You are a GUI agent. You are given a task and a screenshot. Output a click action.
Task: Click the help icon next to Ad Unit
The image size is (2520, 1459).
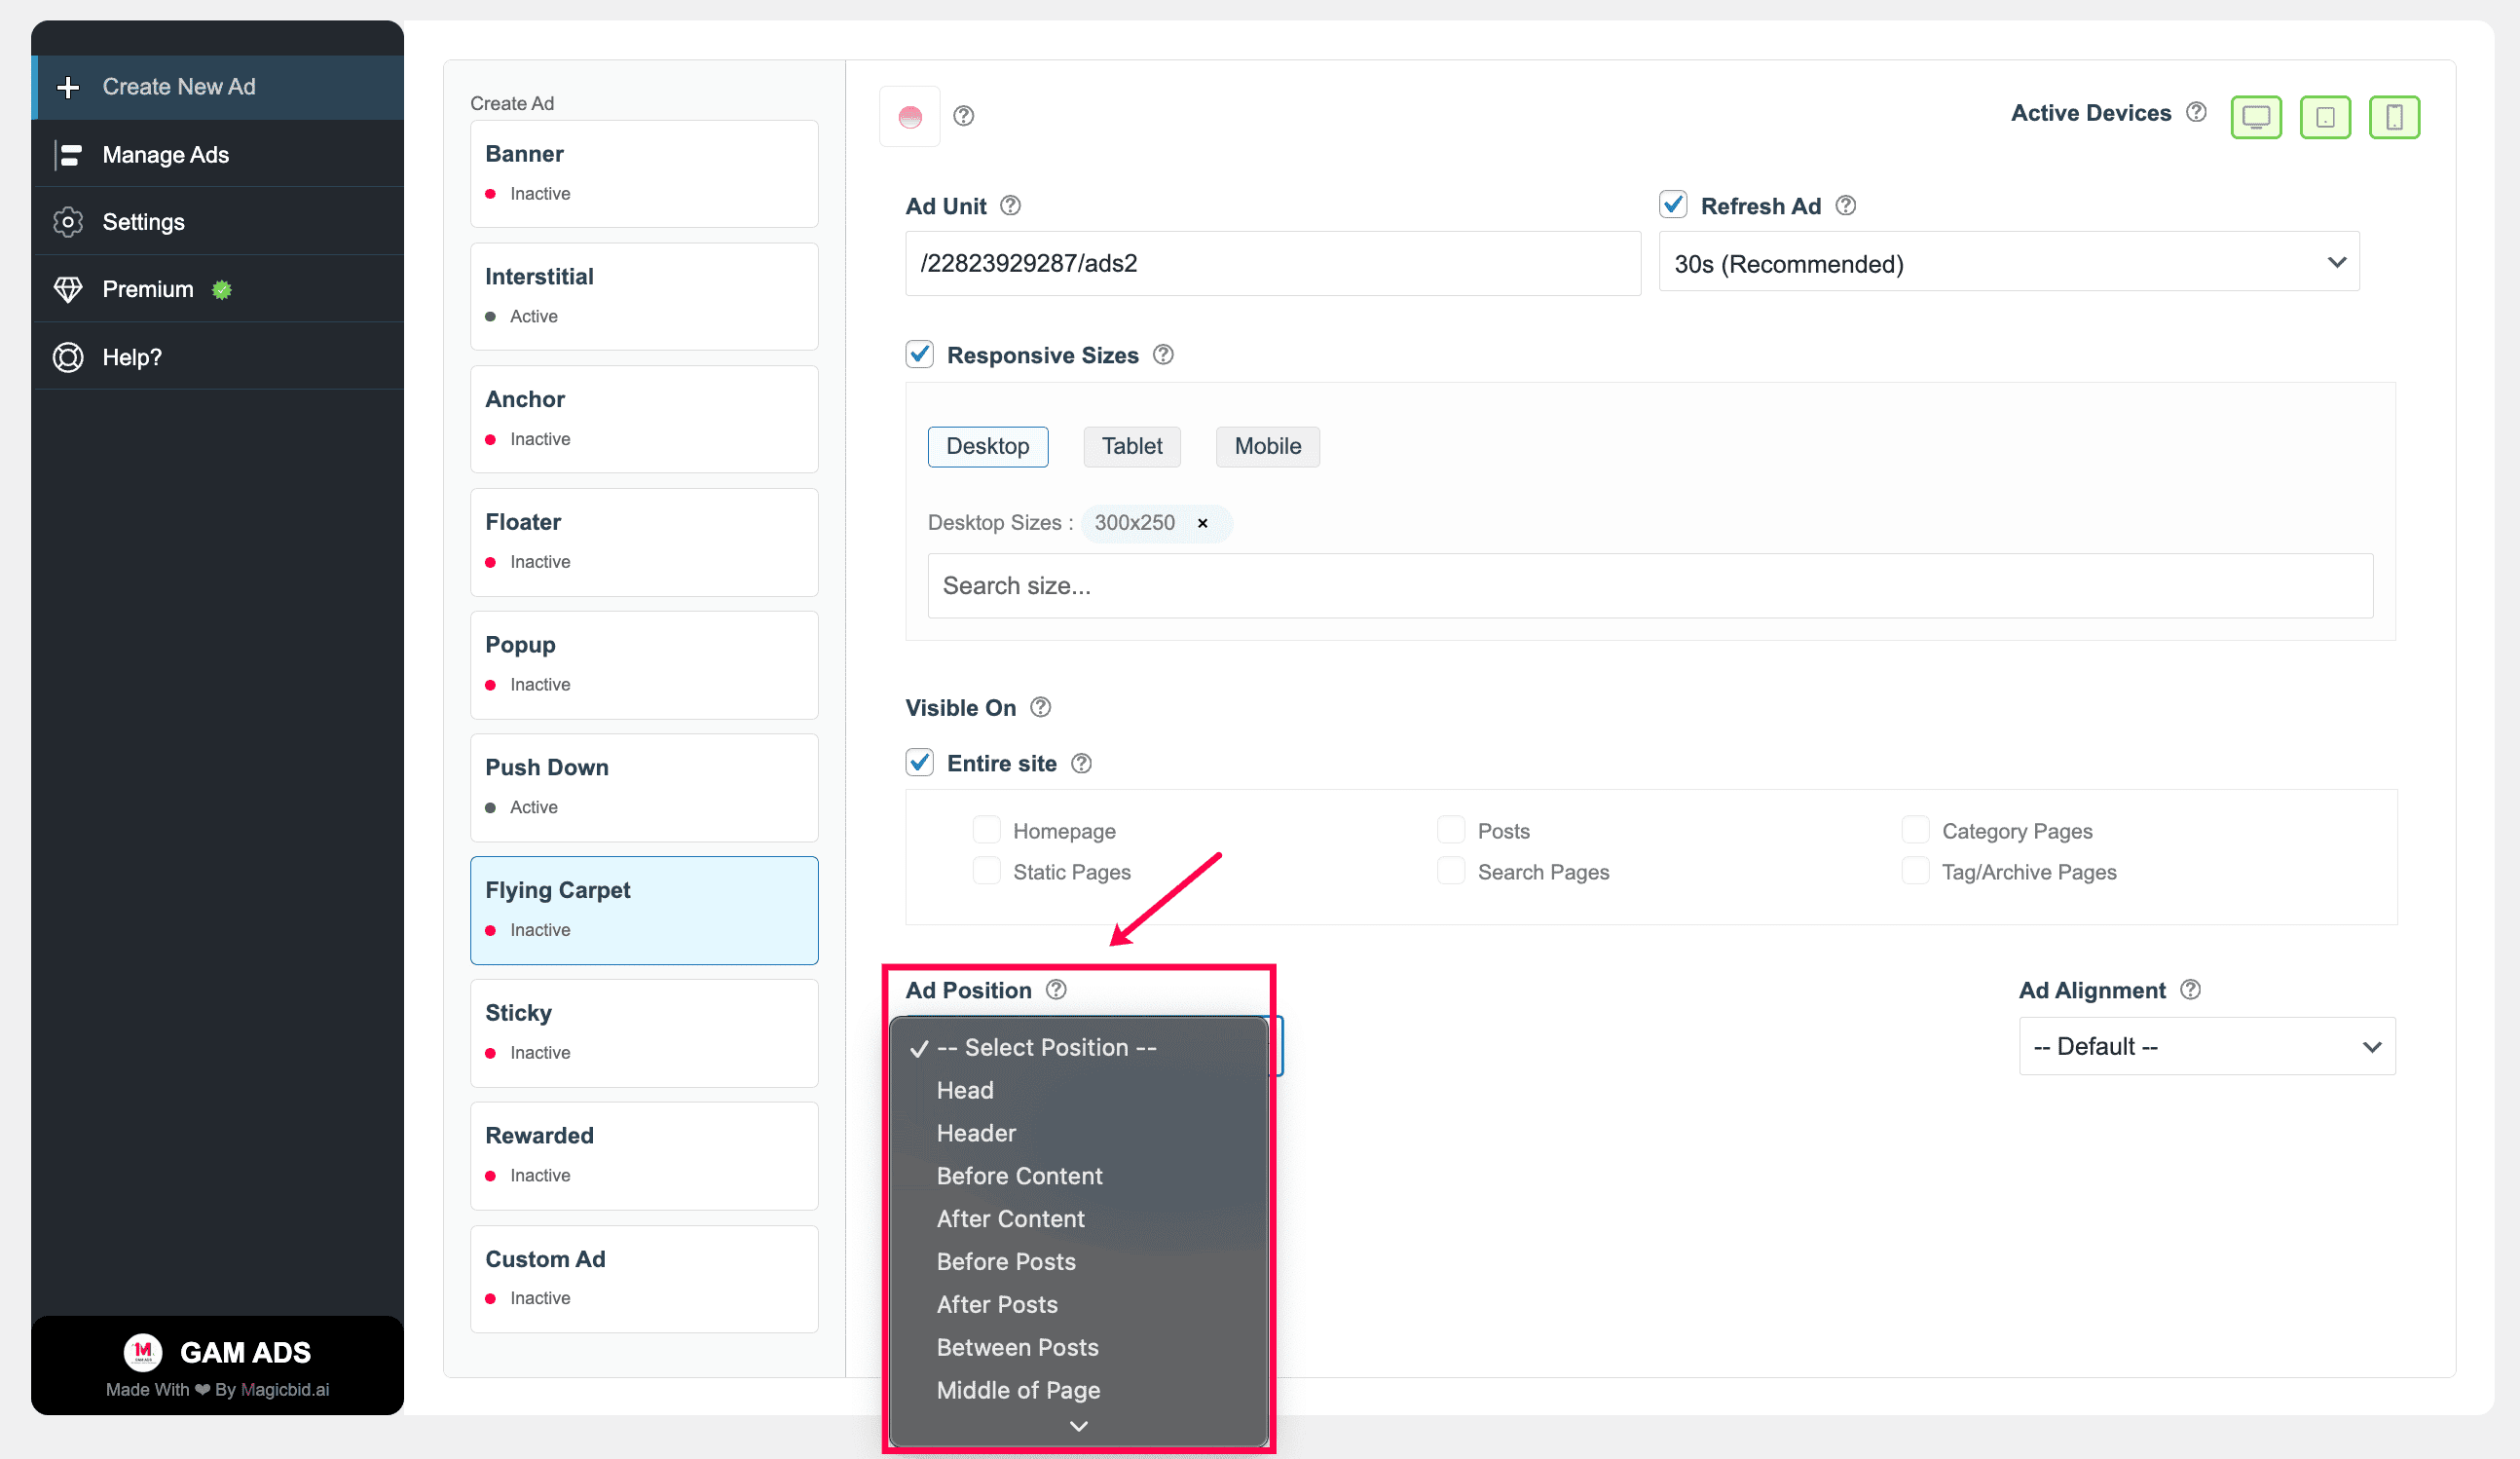[1010, 205]
